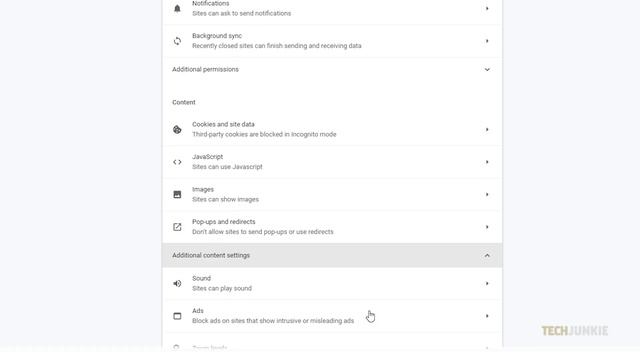Open Pop-ups and redirects settings
Image resolution: width=640 pixels, height=360 pixels.
332,227
